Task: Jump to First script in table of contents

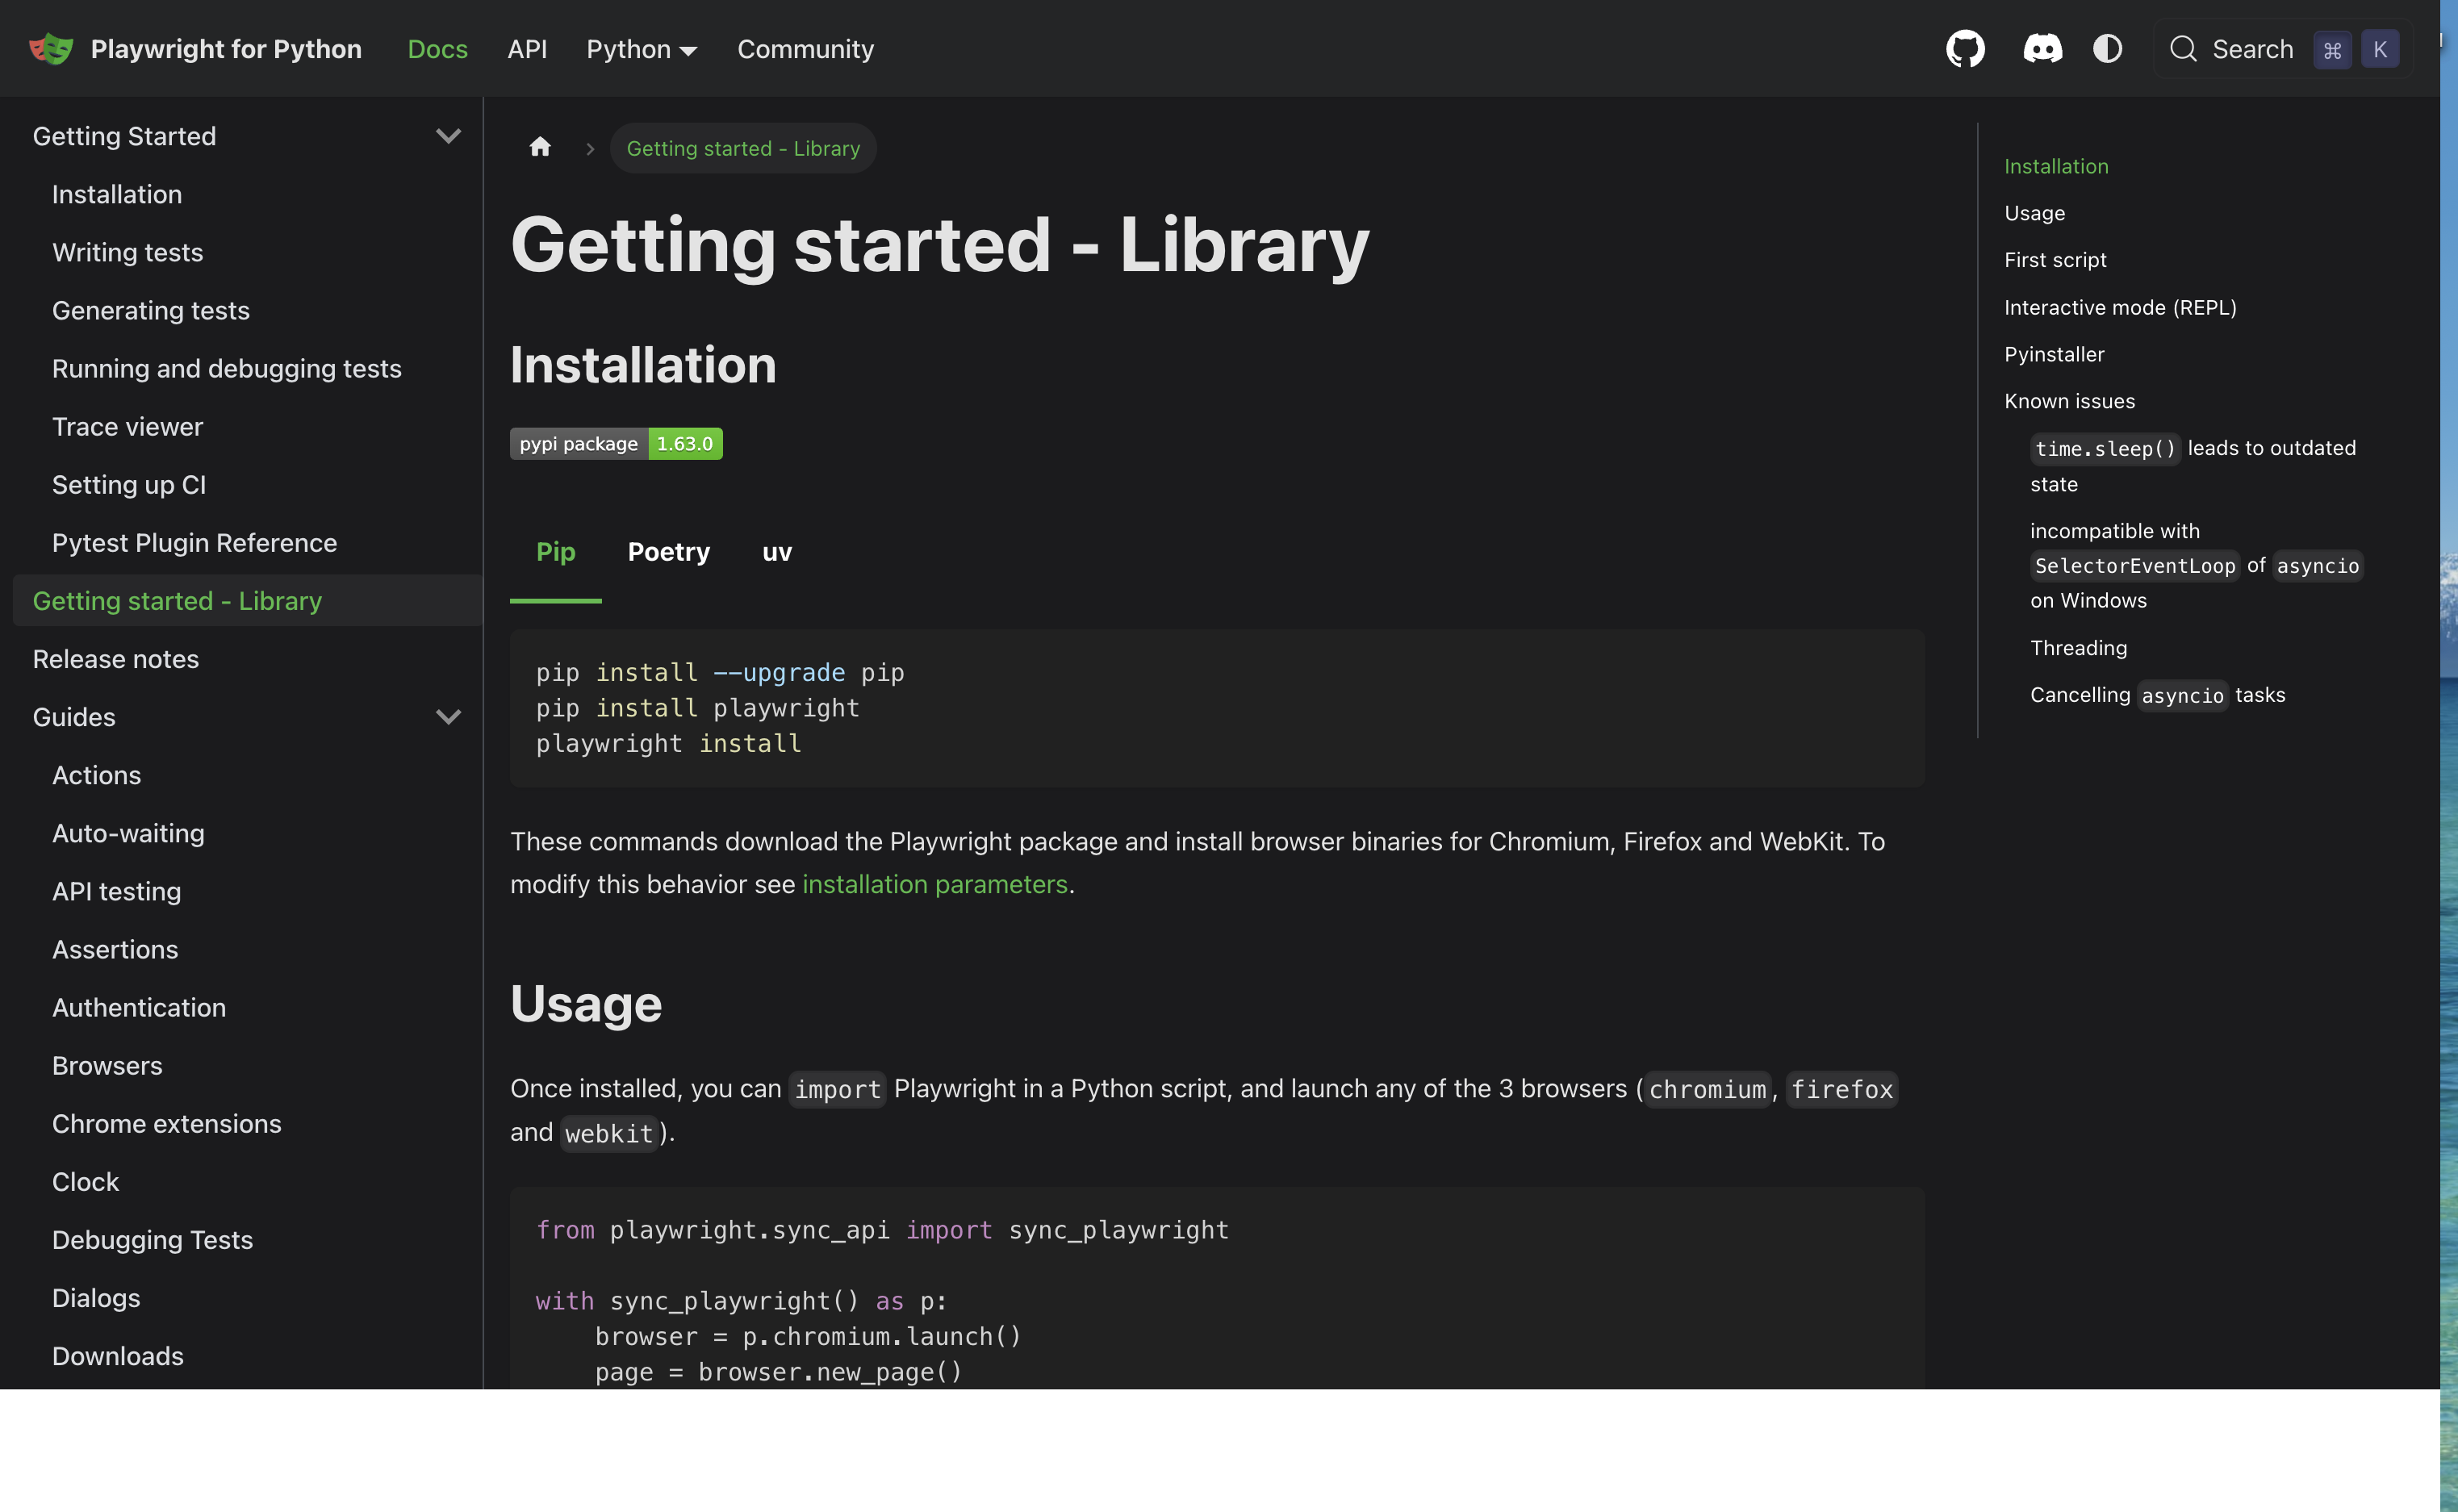Action: [x=2055, y=260]
